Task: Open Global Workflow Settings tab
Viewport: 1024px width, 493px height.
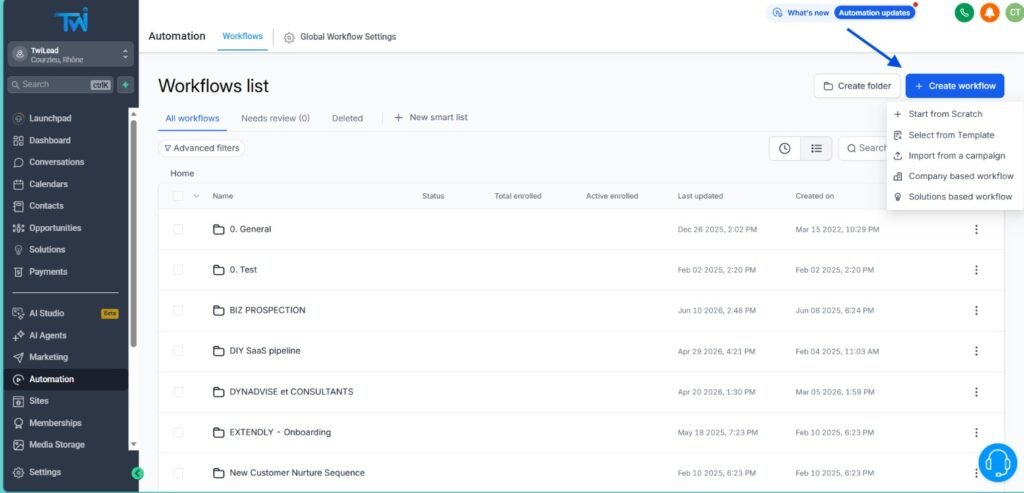Action: coord(340,37)
